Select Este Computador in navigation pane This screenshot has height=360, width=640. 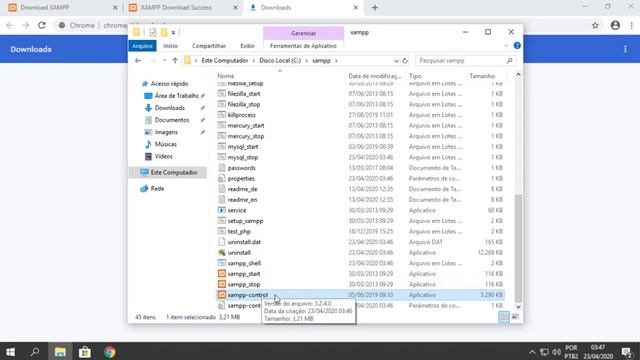(x=168, y=173)
